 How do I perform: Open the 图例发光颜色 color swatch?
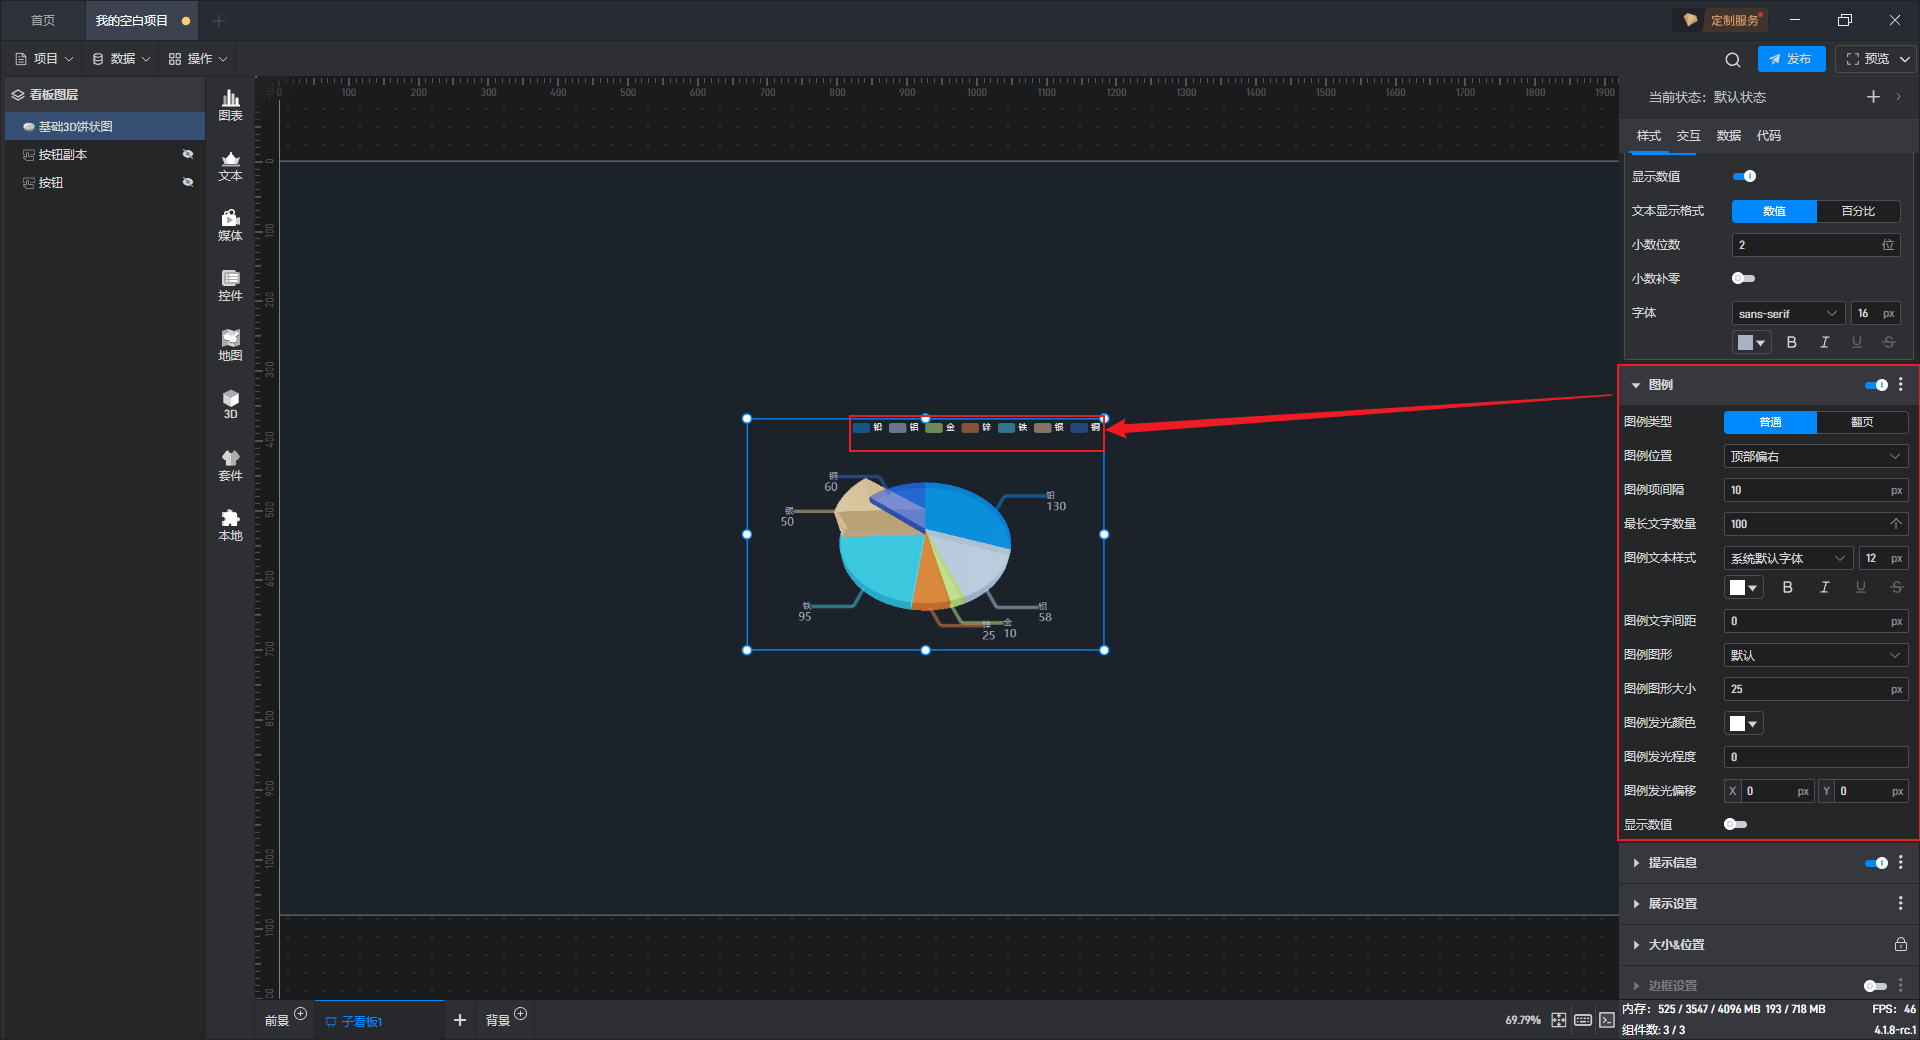coord(1743,724)
